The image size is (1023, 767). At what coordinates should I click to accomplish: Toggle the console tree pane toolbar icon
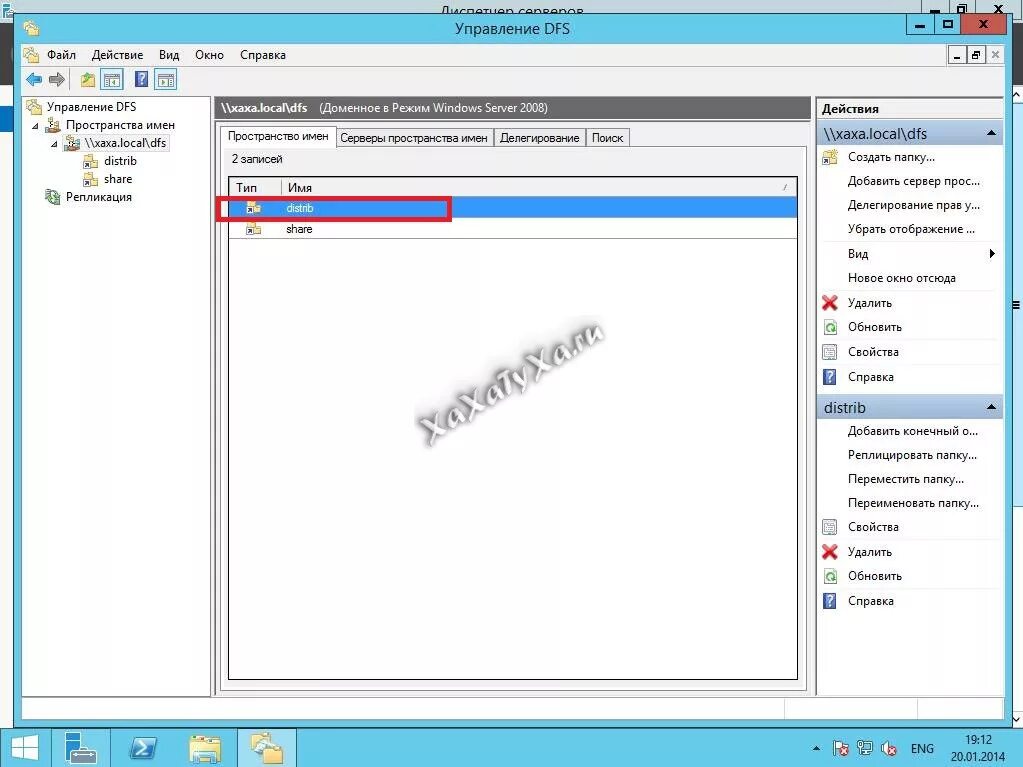tap(112, 80)
